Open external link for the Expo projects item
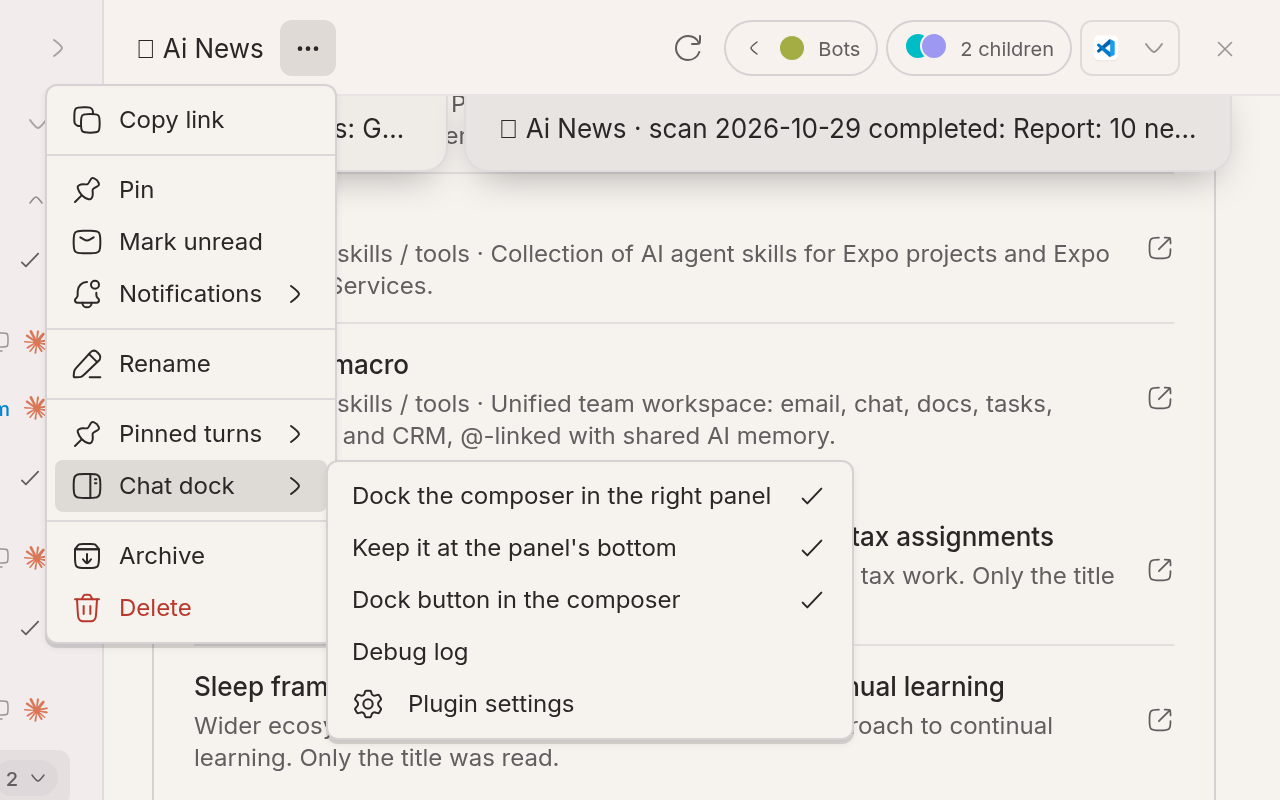1280x800 pixels. [x=1160, y=248]
